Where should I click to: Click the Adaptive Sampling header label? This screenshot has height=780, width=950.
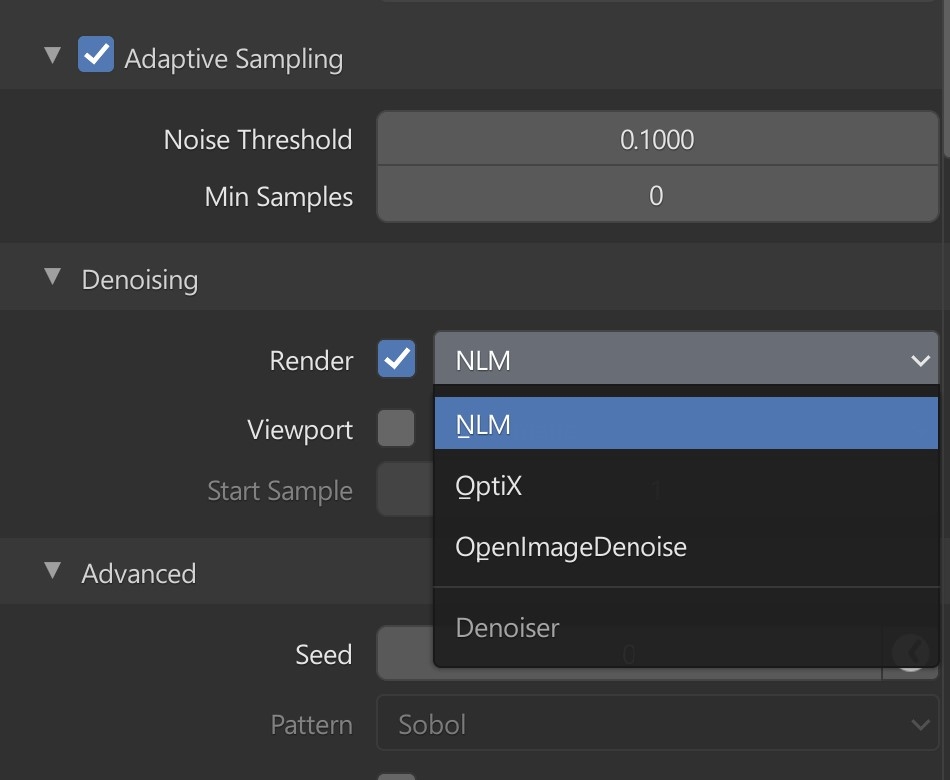tap(233, 58)
